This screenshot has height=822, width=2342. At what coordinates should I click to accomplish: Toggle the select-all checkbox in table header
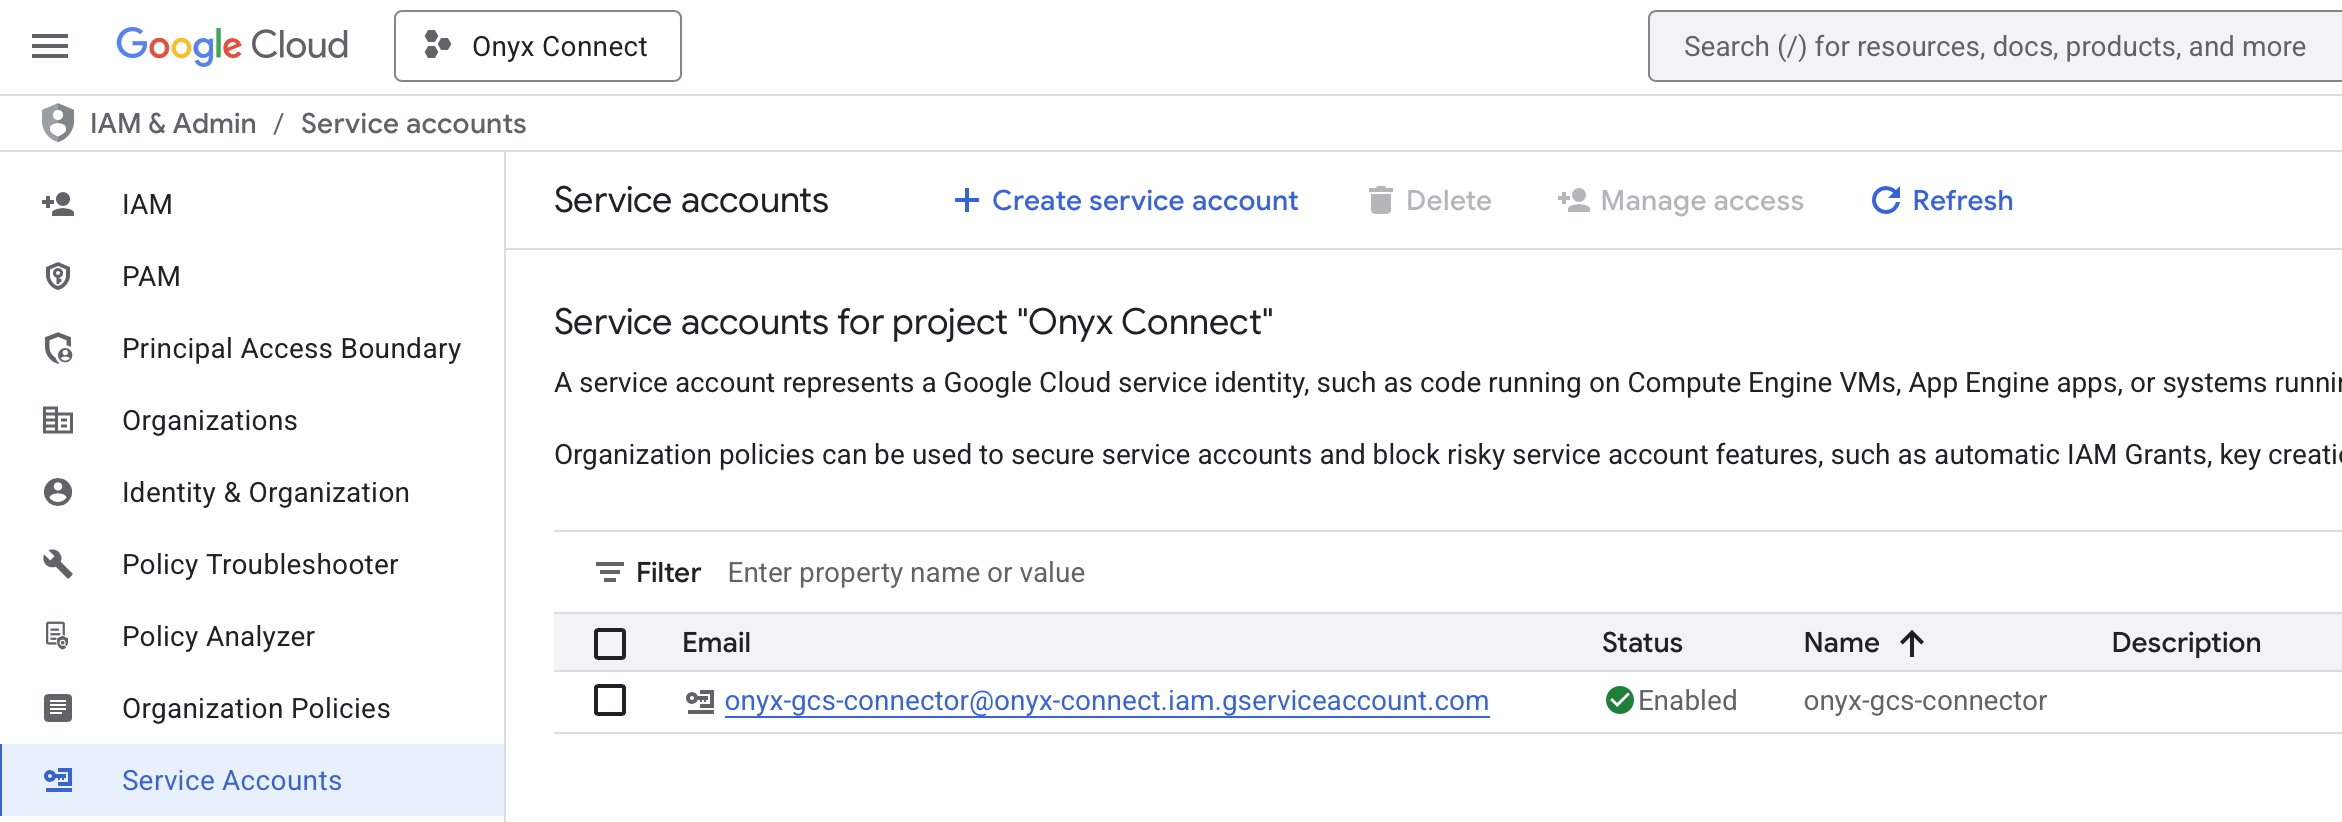tap(610, 643)
